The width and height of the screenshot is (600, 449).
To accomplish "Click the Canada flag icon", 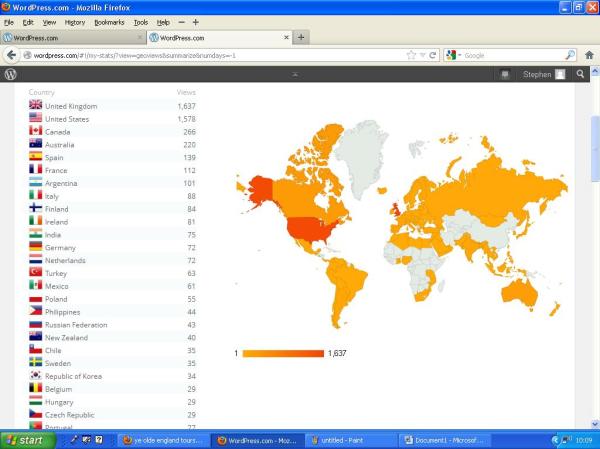I will [36, 131].
